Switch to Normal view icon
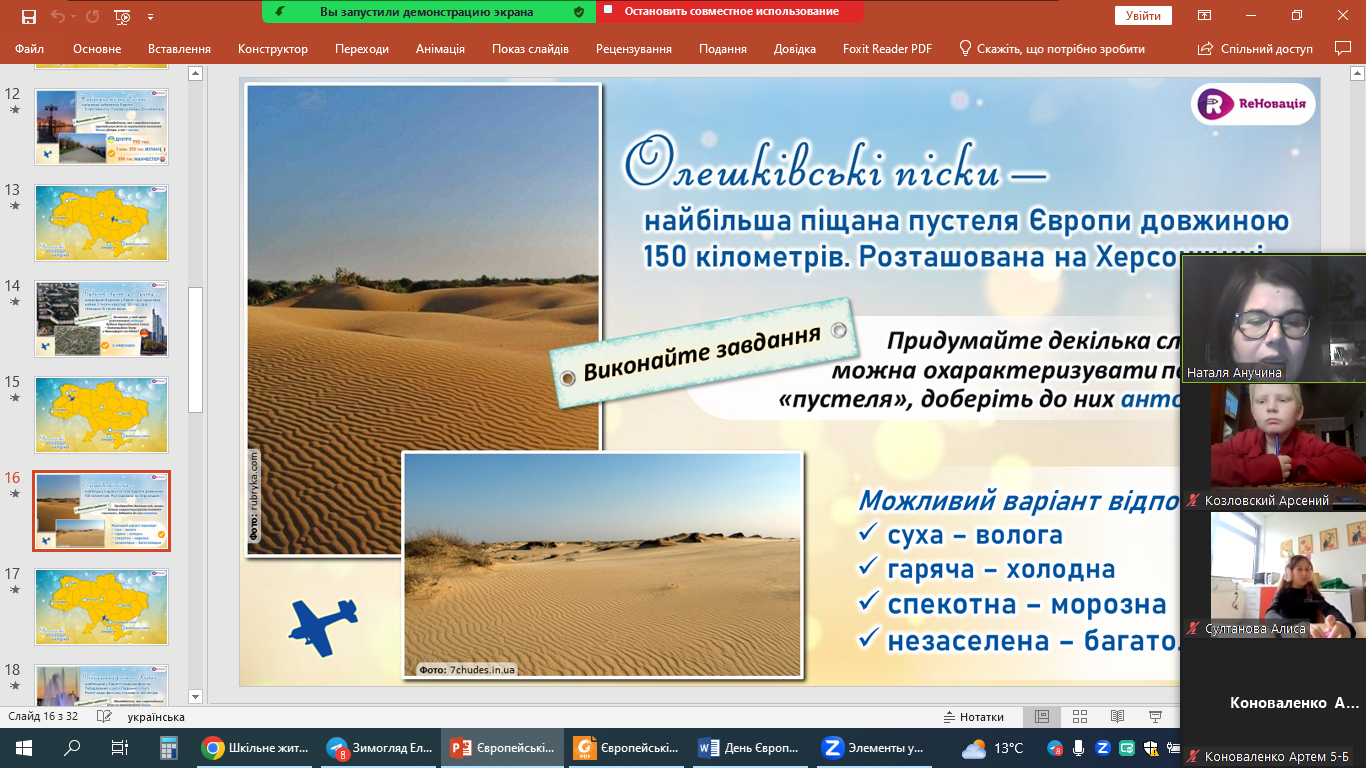 tap(1042, 717)
